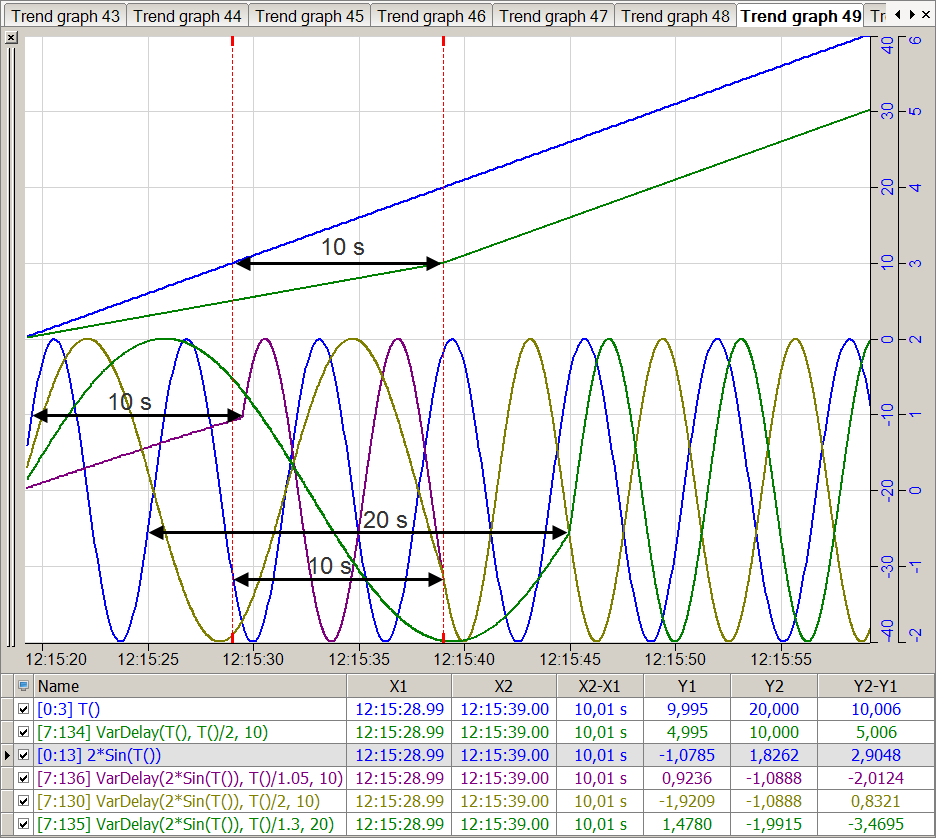Viewport: 936px width, 838px height.
Task: Click the Name column header
Action: 190,687
